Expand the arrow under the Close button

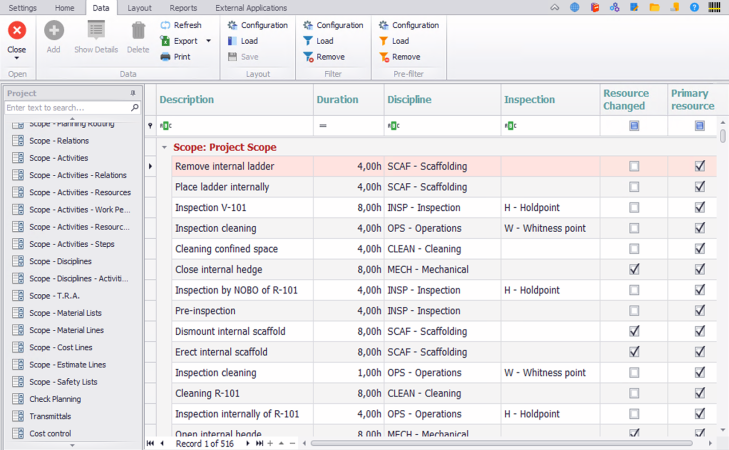[17, 59]
